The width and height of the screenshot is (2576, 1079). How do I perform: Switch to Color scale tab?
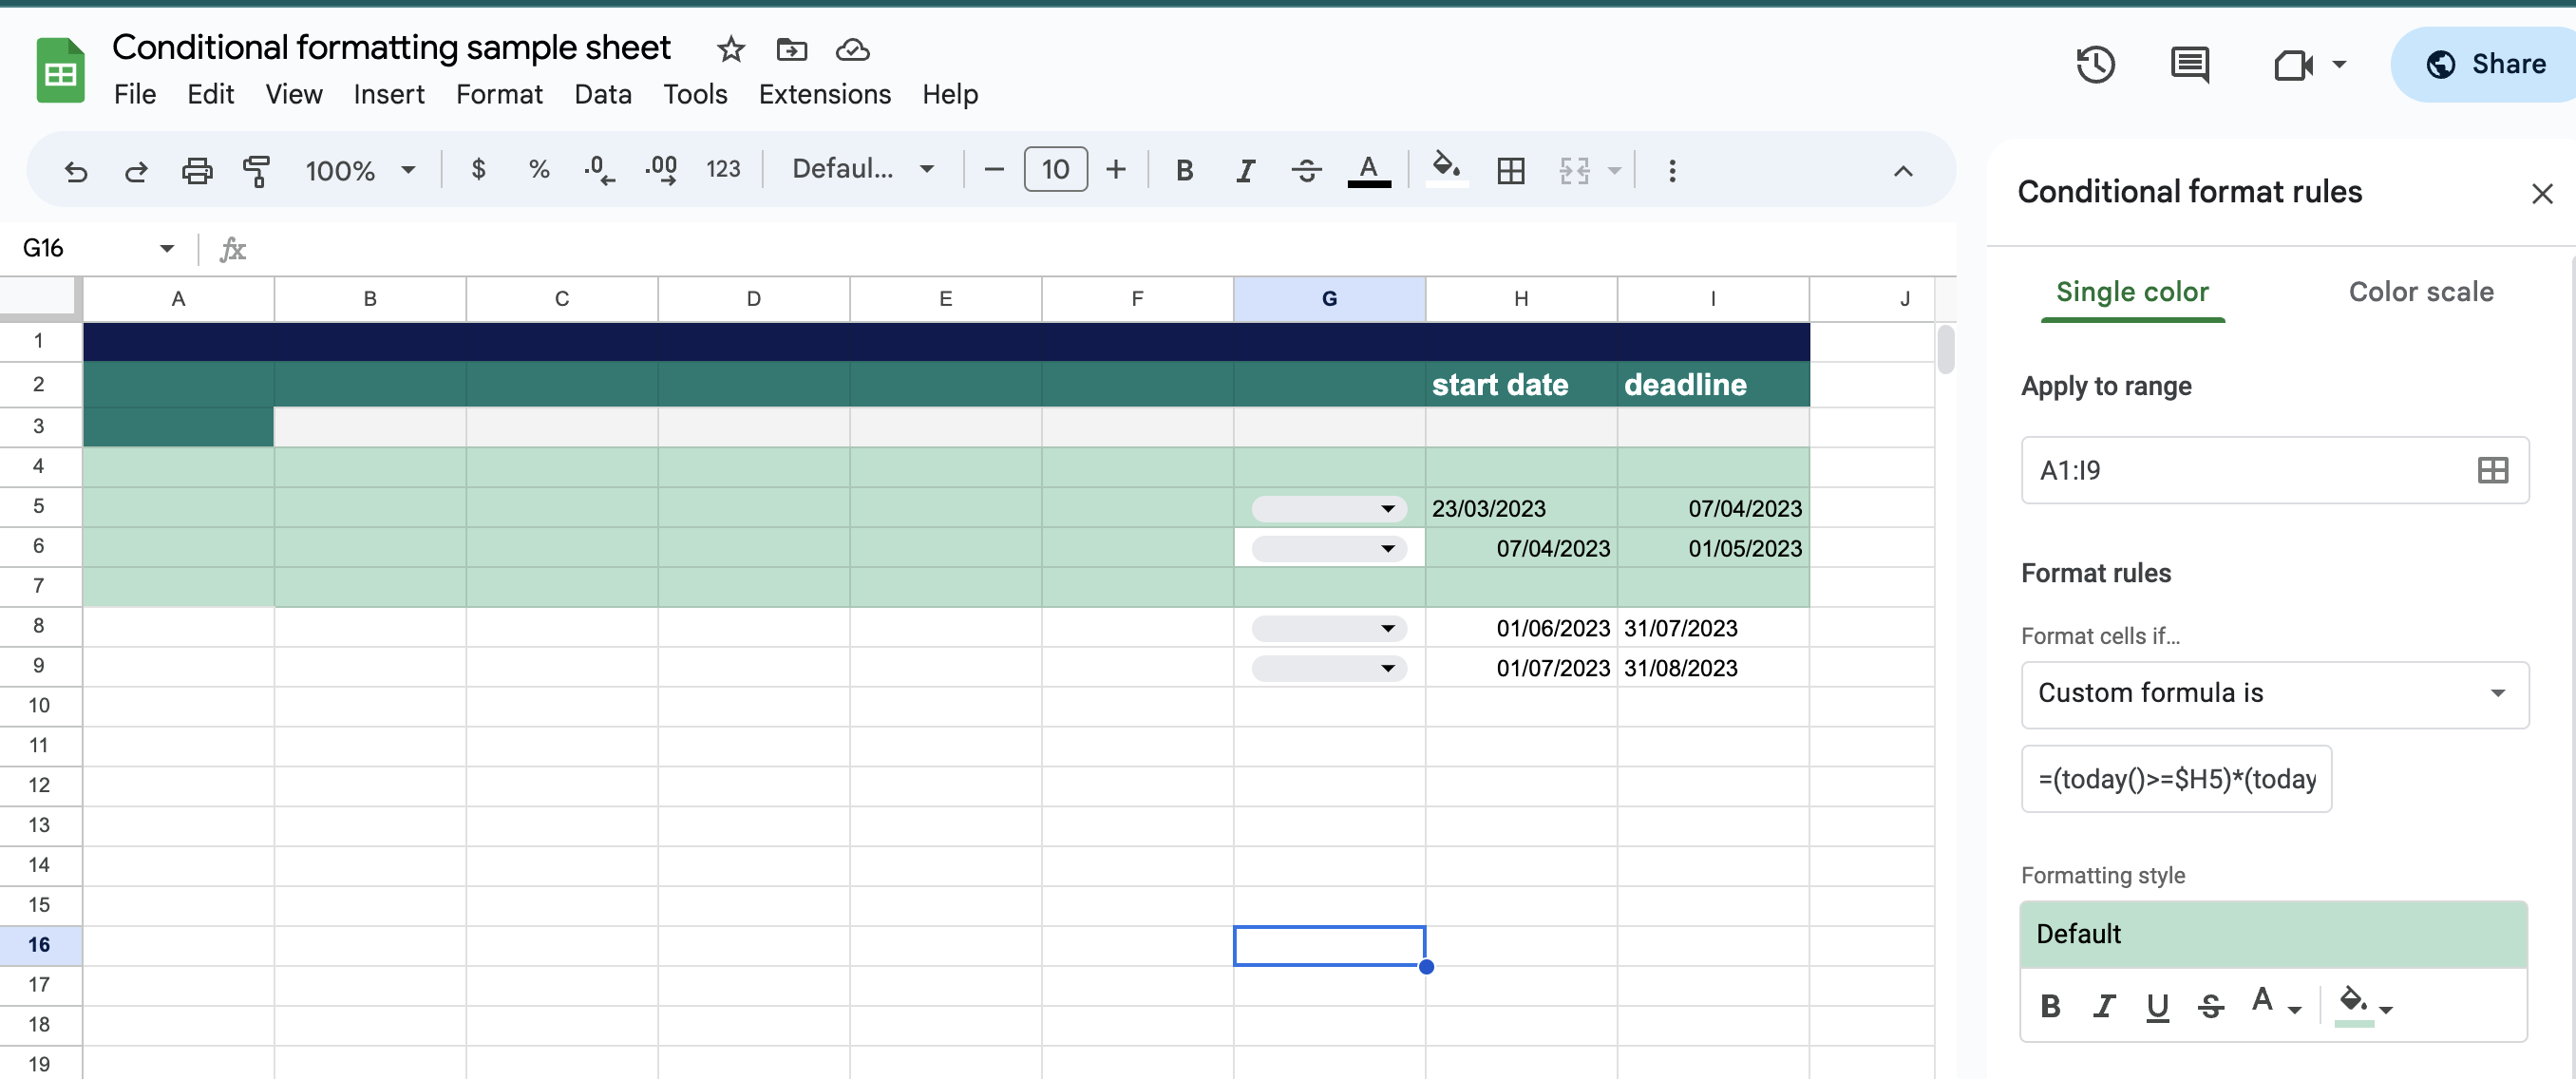pos(2420,292)
